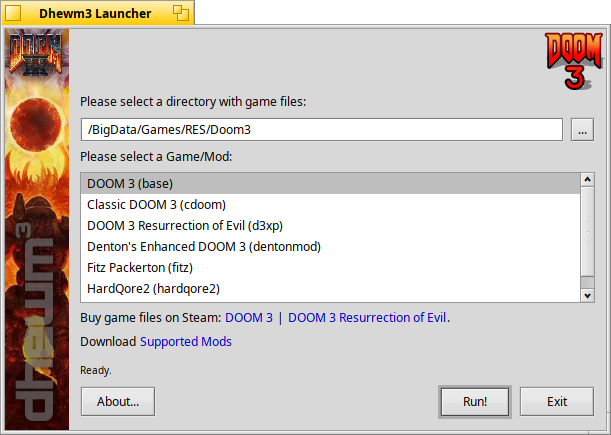The width and height of the screenshot is (611, 435).
Task: Click the game directory path field
Action: tap(322, 129)
